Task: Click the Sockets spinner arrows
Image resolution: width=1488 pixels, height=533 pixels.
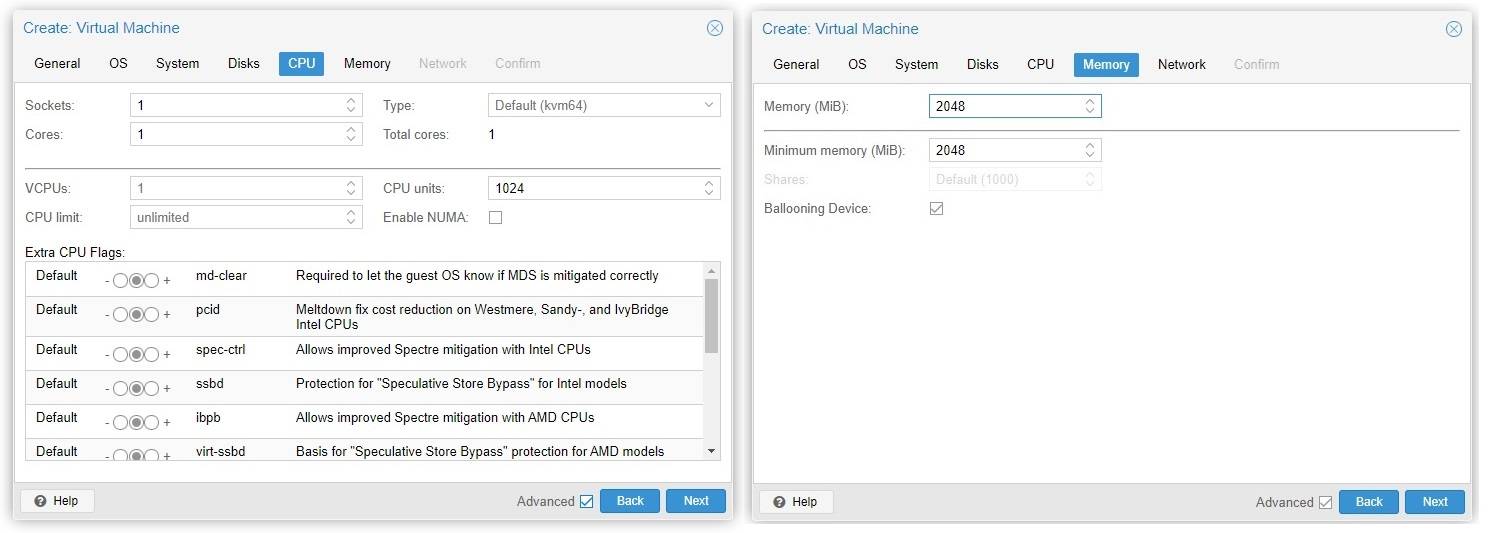Action: pos(351,105)
